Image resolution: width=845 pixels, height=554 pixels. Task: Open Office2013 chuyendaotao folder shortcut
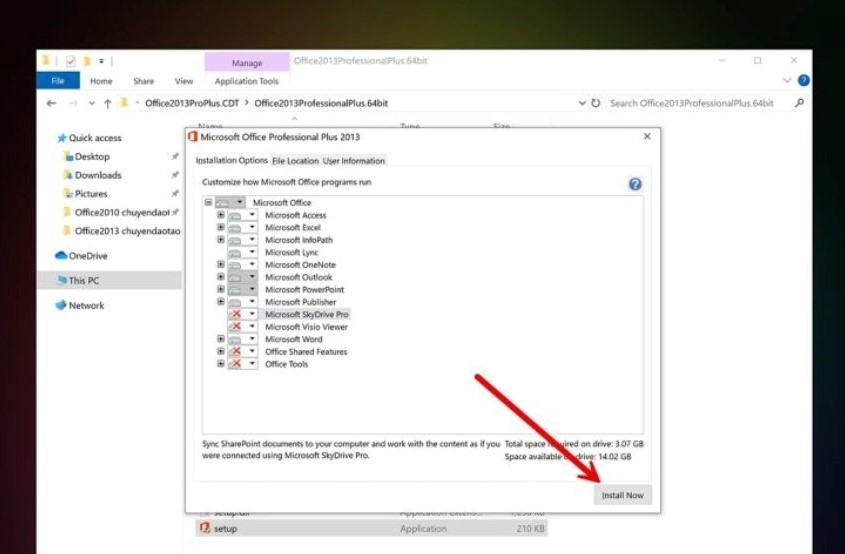[122, 231]
